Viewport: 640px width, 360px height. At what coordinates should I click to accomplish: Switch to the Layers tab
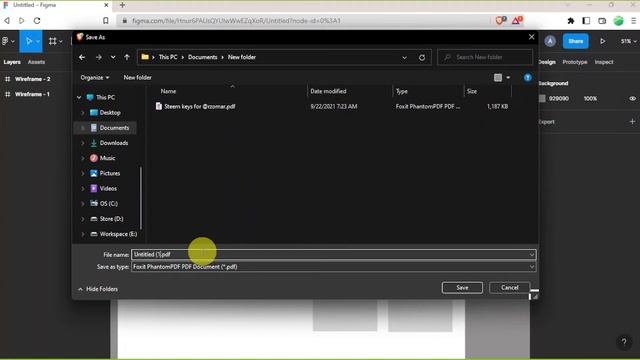click(x=12, y=62)
